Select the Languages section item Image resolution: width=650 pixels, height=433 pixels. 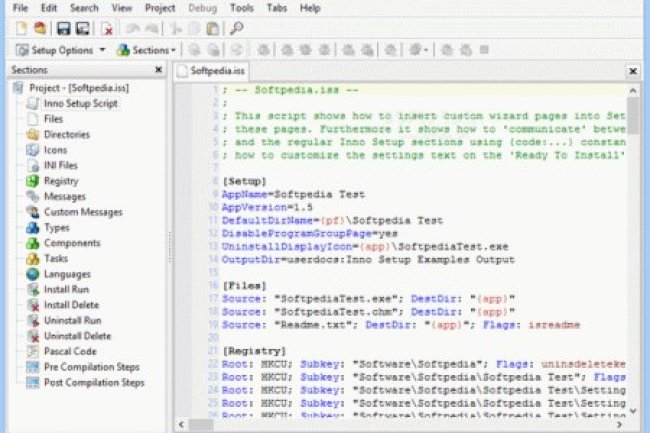click(x=67, y=273)
